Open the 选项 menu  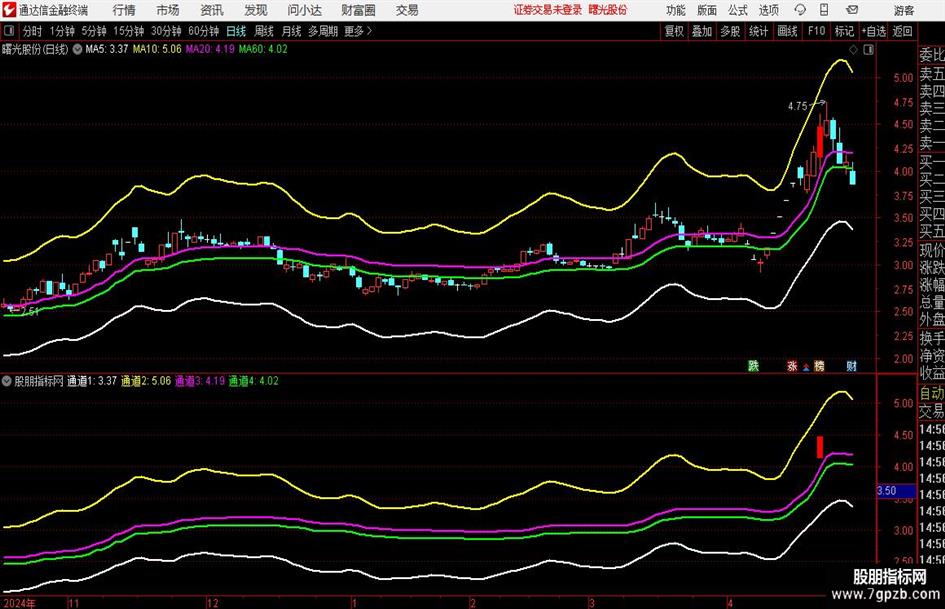tap(768, 10)
